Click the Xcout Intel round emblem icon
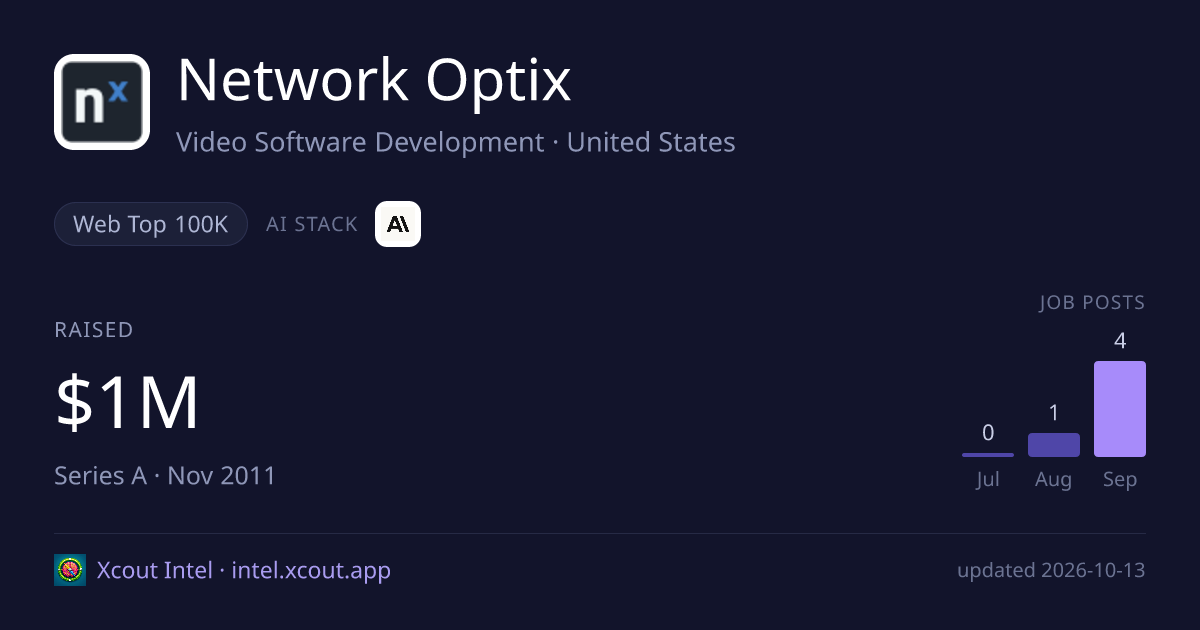 tap(70, 570)
